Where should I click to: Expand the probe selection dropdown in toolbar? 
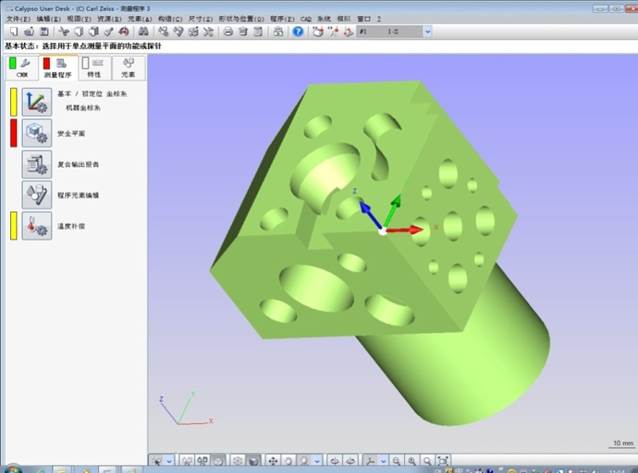(x=427, y=32)
